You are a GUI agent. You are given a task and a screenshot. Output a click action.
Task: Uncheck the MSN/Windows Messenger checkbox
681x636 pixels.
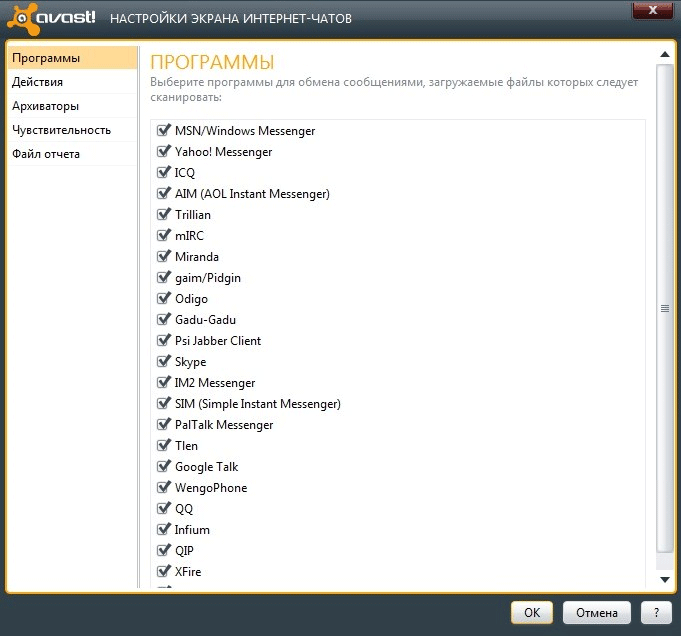point(163,130)
